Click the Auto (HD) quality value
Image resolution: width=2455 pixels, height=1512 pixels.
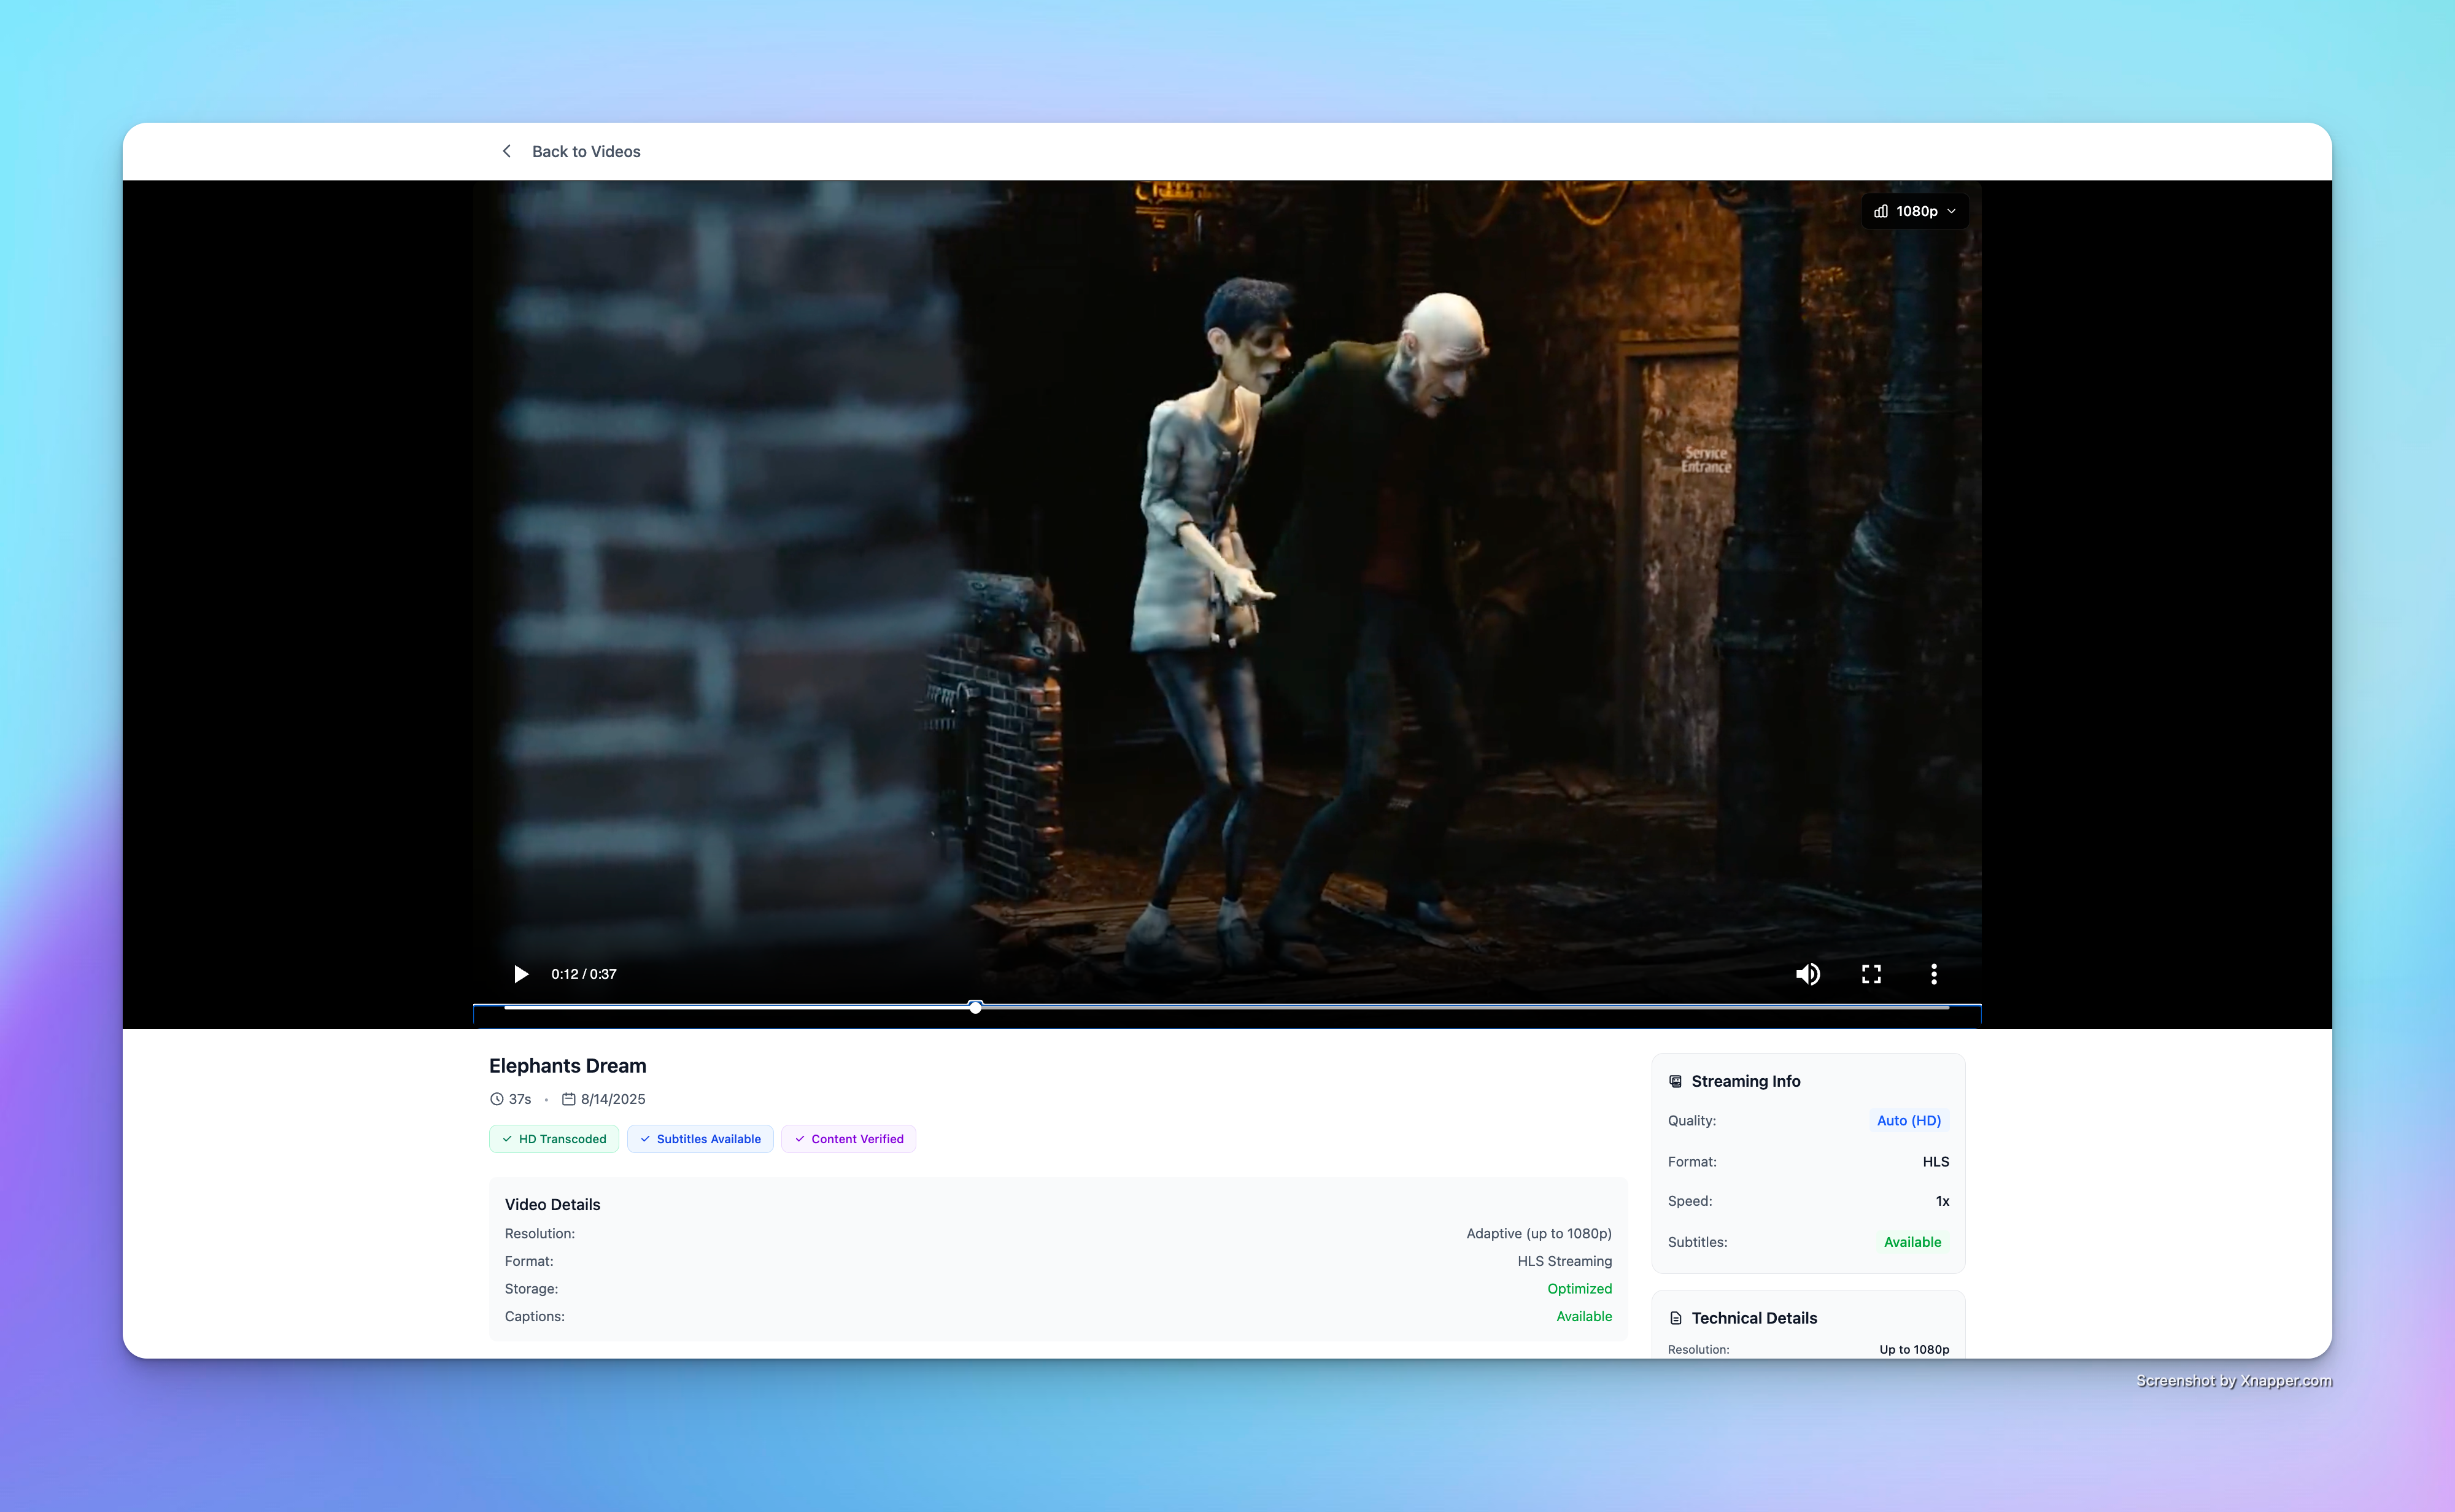pos(1909,1121)
